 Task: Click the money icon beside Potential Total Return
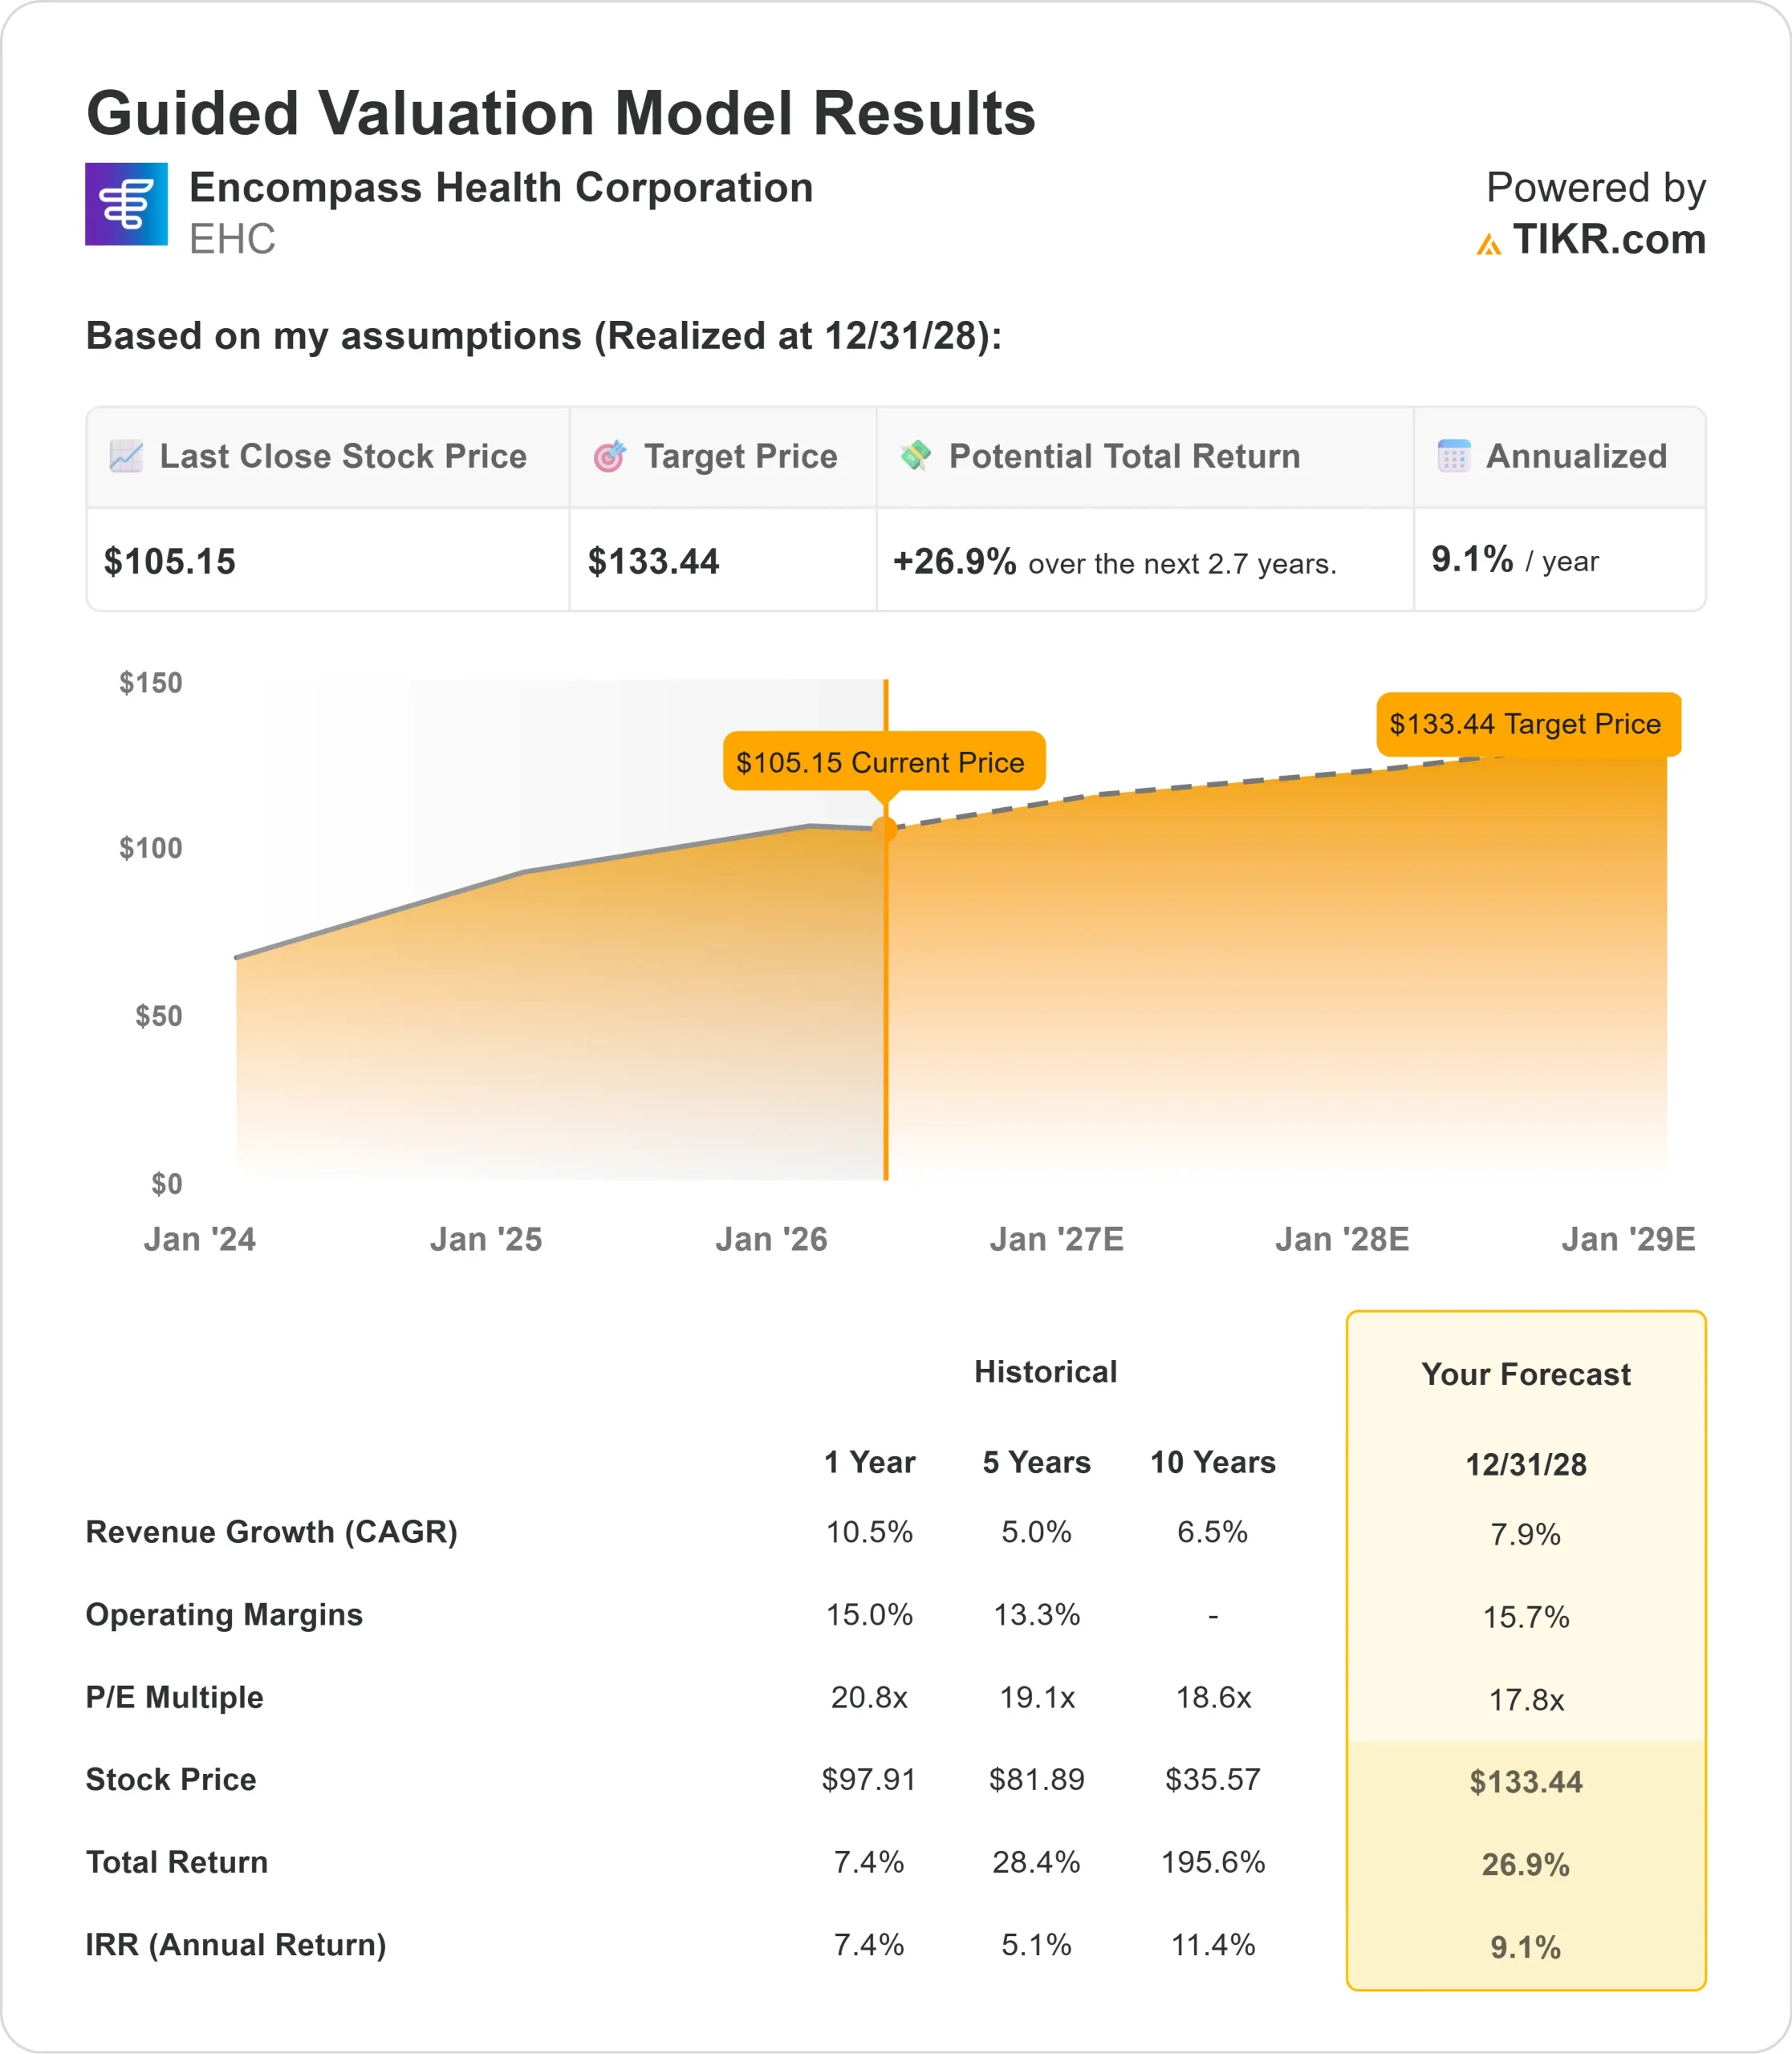click(x=915, y=455)
